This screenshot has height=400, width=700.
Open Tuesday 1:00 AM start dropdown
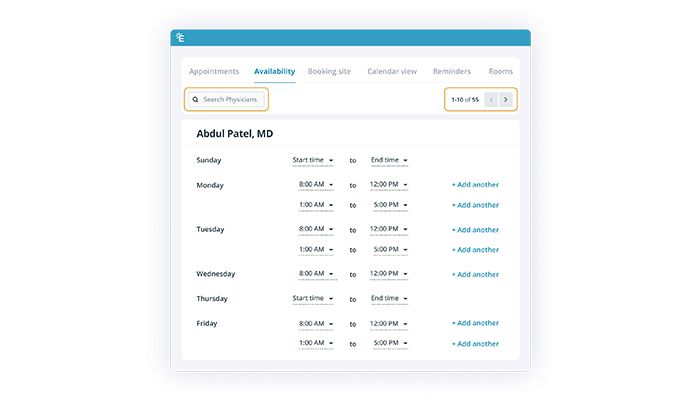point(316,250)
